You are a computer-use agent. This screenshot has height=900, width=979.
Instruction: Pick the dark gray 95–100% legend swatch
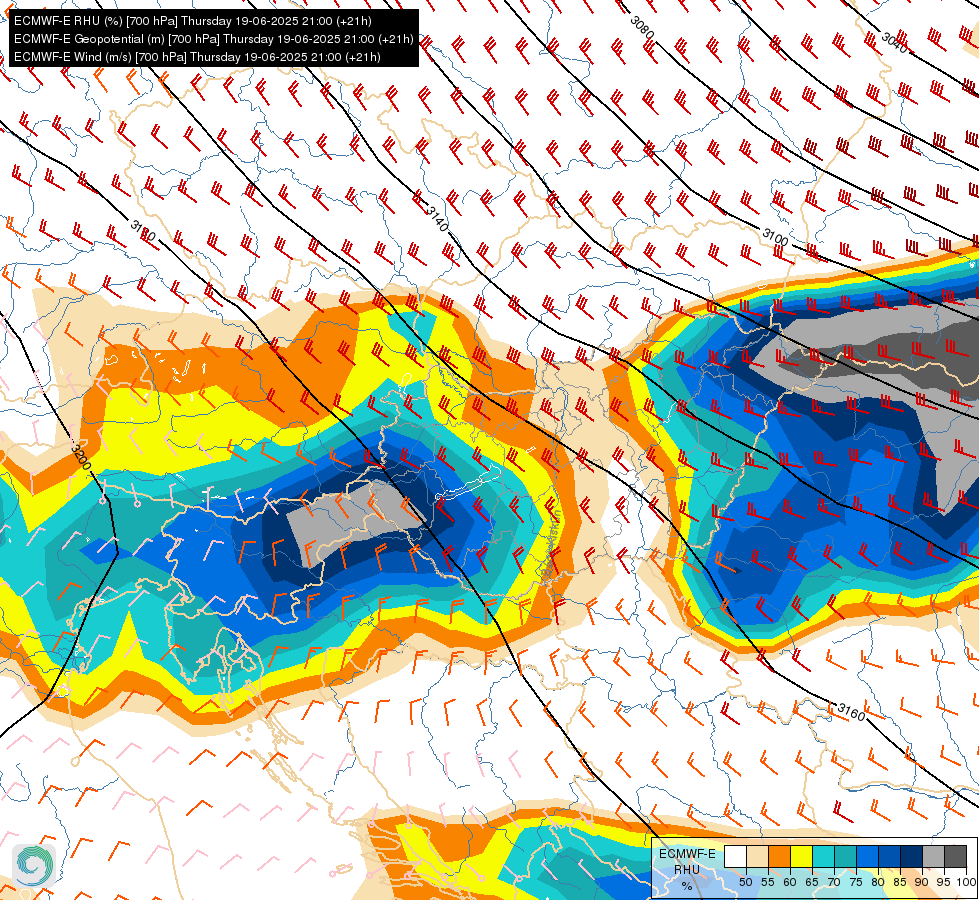tap(956, 856)
